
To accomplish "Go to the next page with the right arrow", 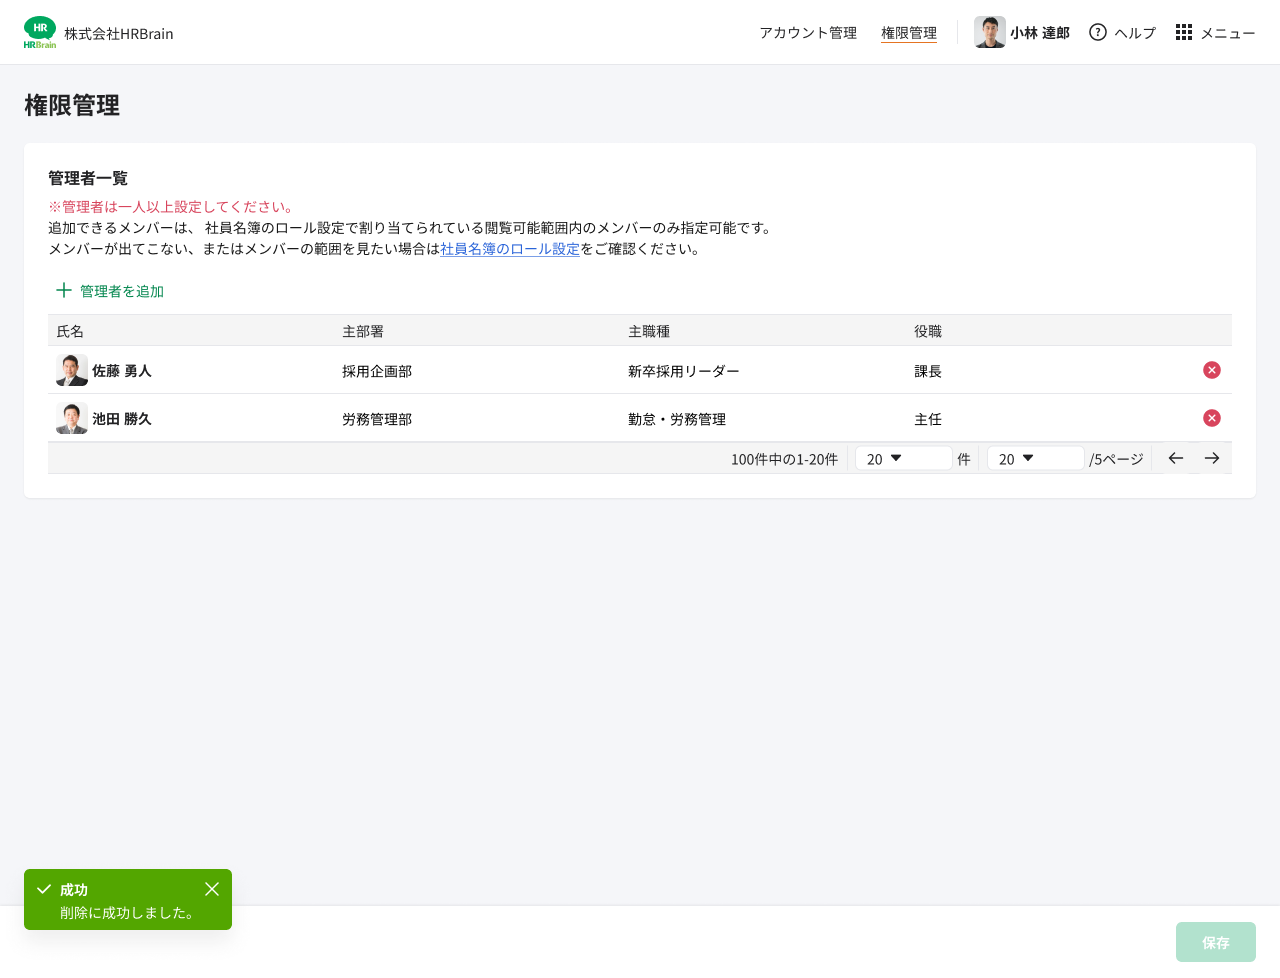I will tap(1211, 458).
